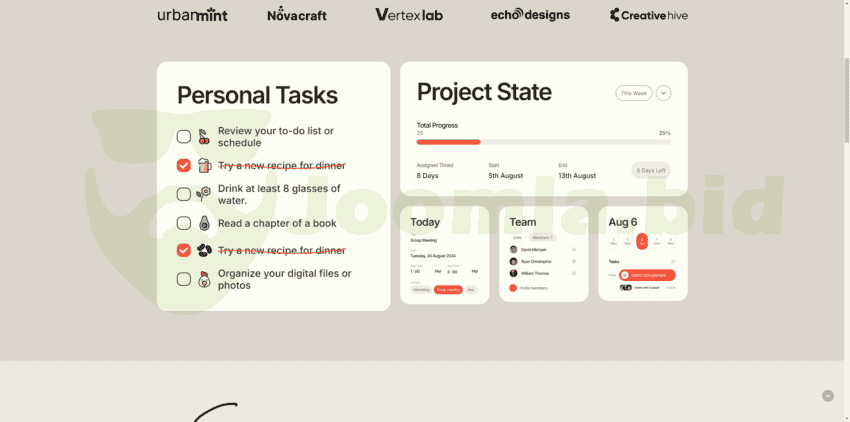Select the orange Group Meeting category tag
Screen dimensions: 850x422
point(448,290)
